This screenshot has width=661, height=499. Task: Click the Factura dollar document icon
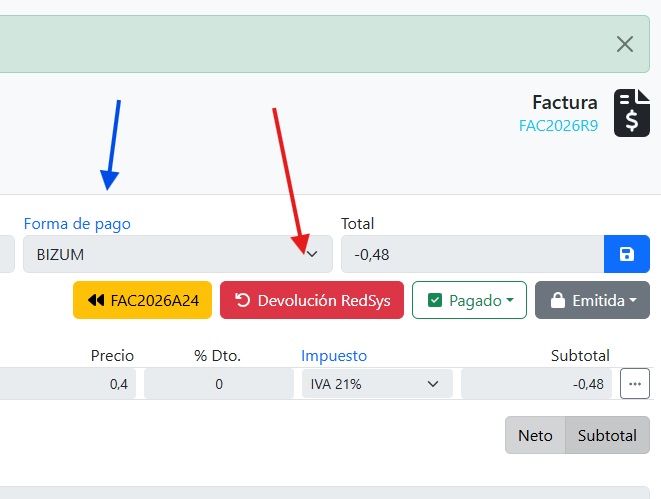(631, 113)
